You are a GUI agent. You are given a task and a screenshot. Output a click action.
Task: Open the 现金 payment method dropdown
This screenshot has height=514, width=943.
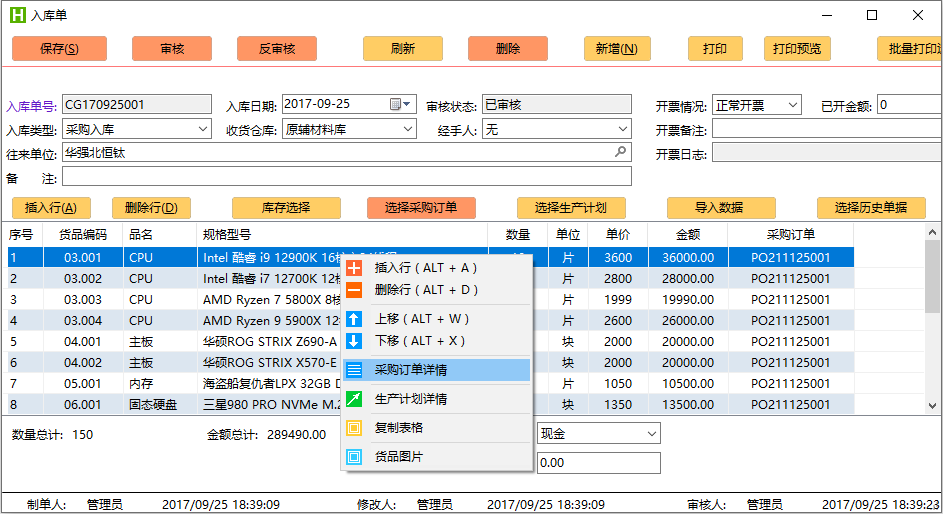click(652, 433)
